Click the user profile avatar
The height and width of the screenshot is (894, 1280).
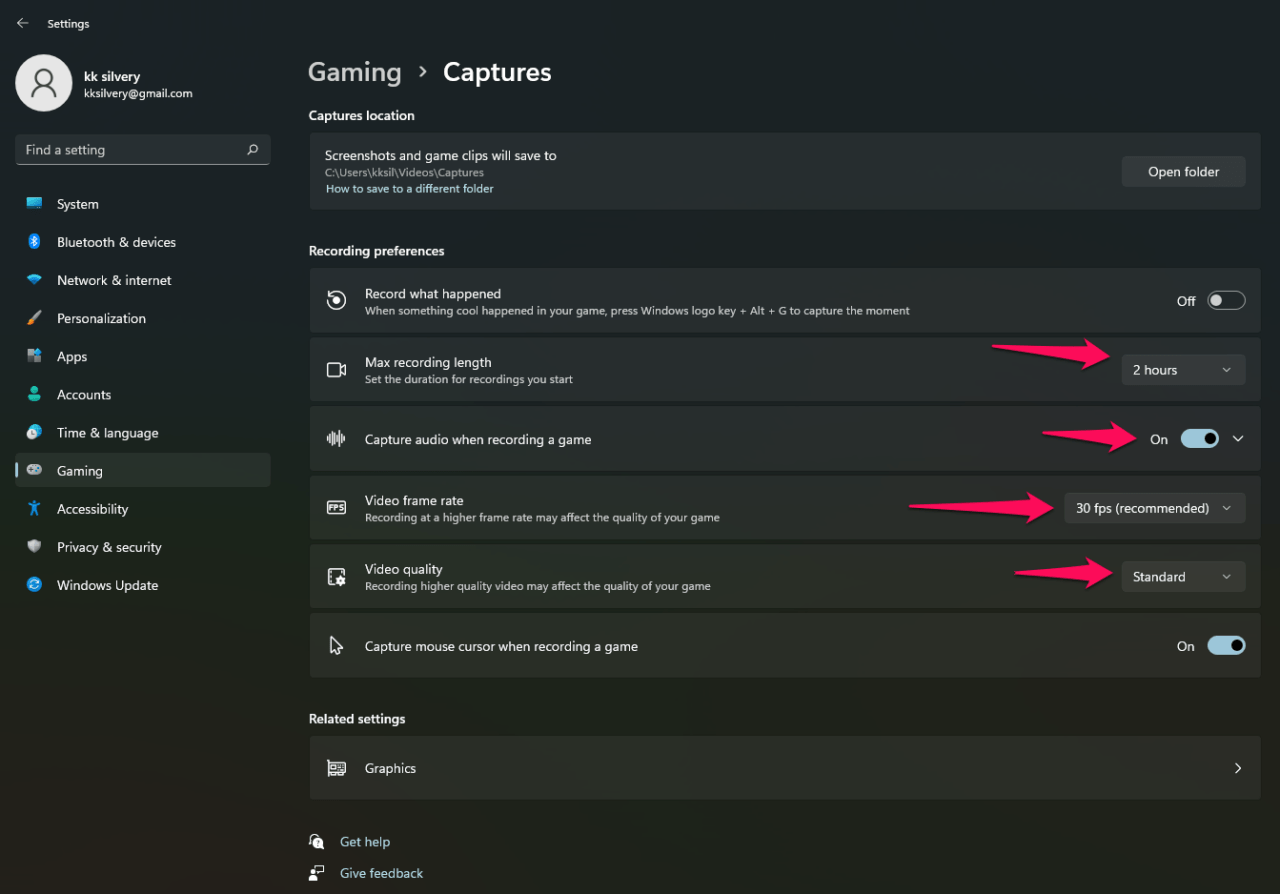coord(43,83)
